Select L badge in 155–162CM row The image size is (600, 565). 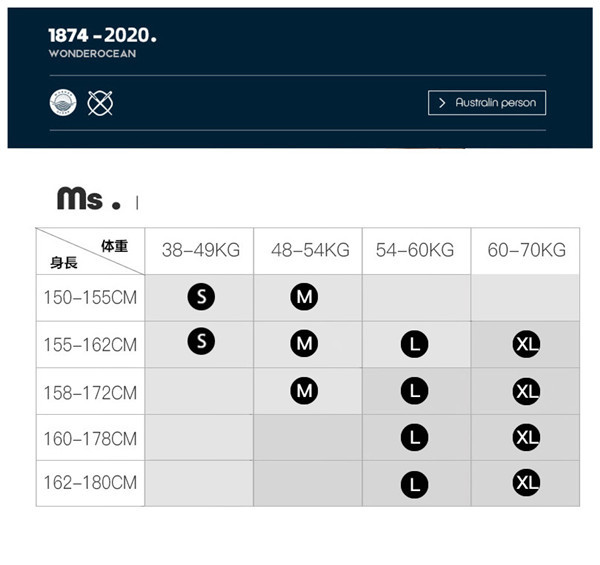pyautogui.click(x=414, y=344)
